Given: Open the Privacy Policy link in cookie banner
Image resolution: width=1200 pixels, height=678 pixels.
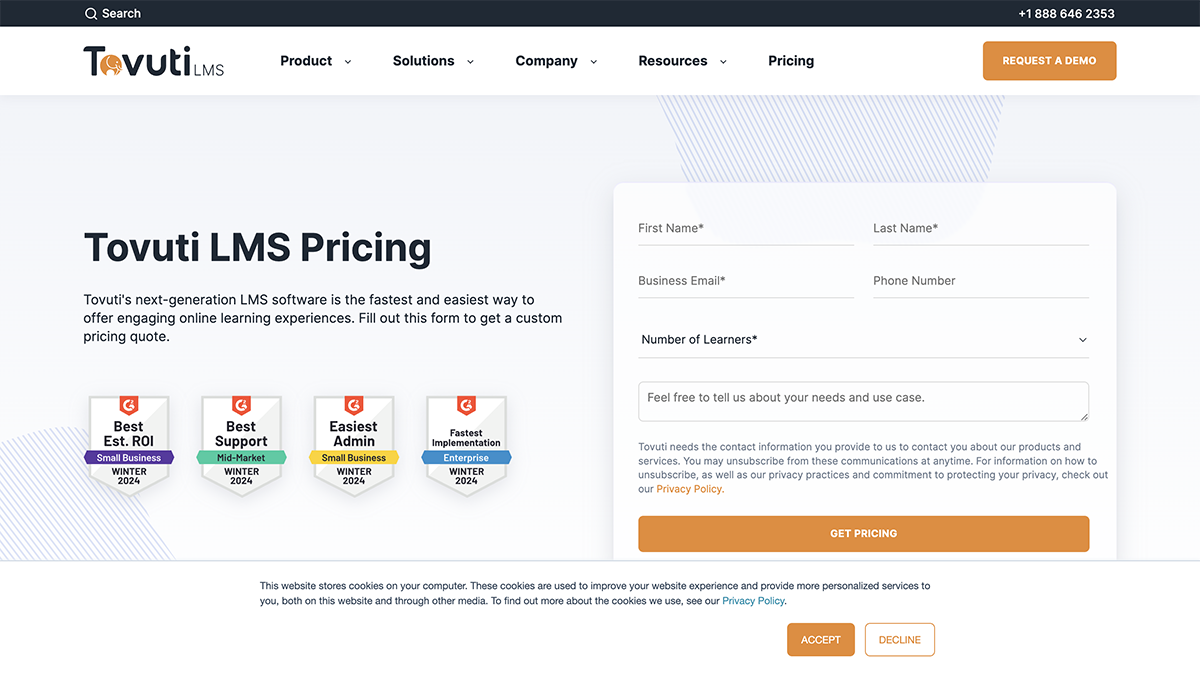Looking at the screenshot, I should [752, 601].
